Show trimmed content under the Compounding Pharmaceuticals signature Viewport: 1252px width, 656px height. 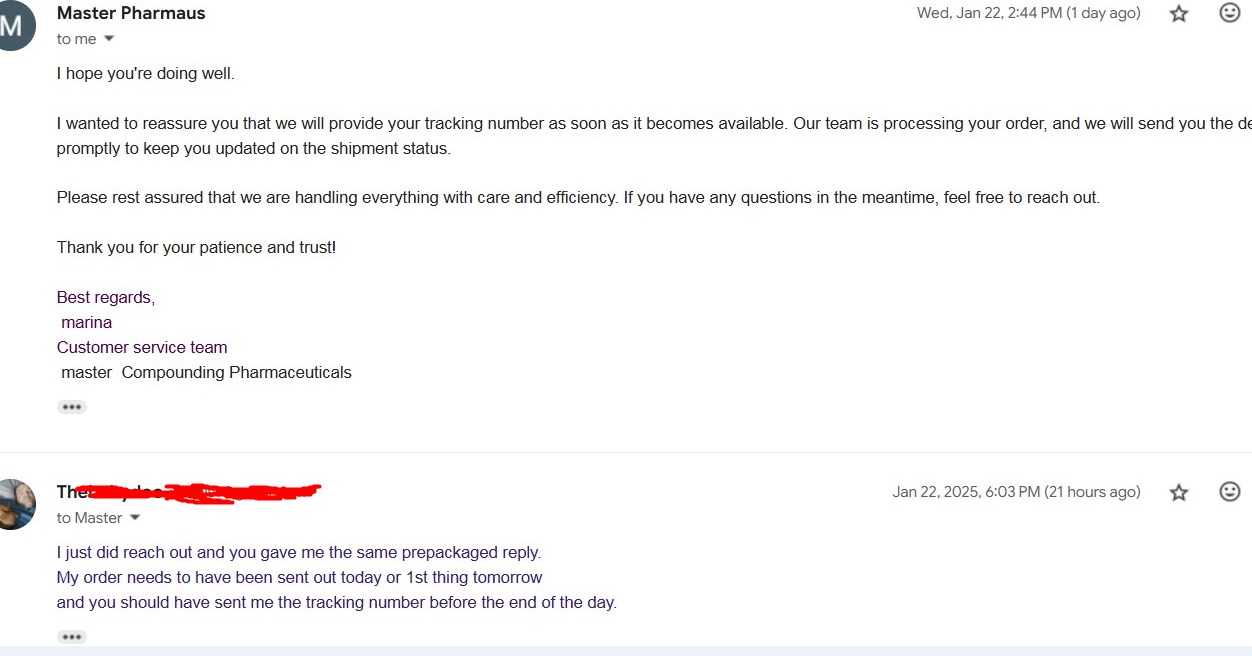pyautogui.click(x=72, y=407)
